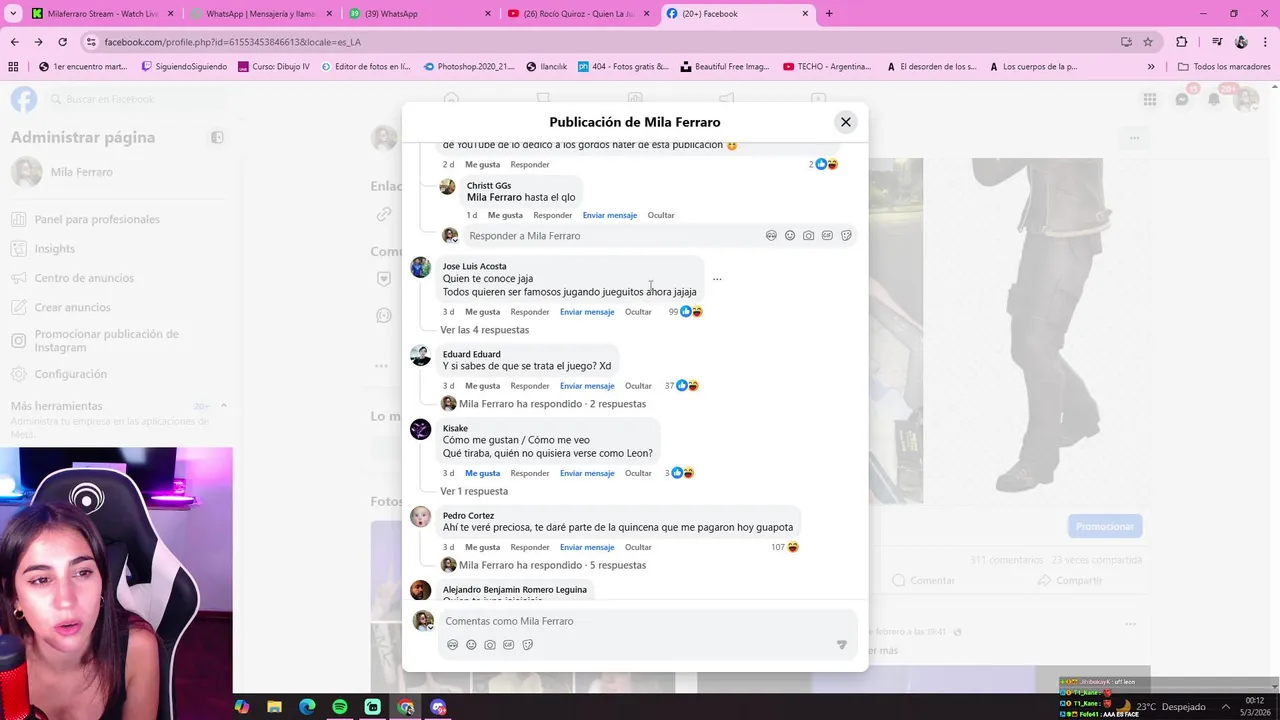The width and height of the screenshot is (1280, 720).
Task: Open the tab search dropdown arrow
Action: 13,14
